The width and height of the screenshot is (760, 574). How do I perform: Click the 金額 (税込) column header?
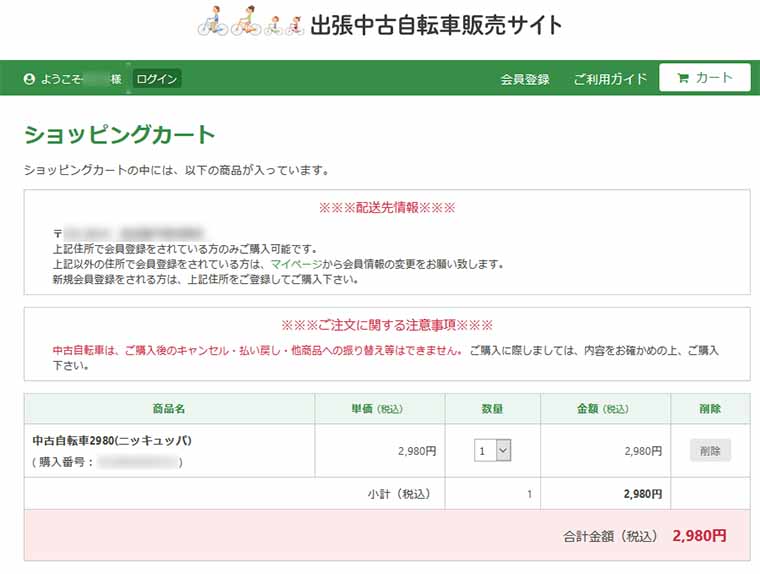603,409
